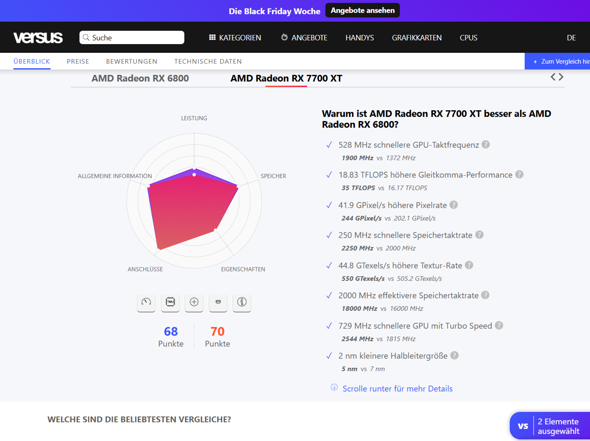
Task: Click the SPEICHER radar chart label
Action: [x=274, y=176]
